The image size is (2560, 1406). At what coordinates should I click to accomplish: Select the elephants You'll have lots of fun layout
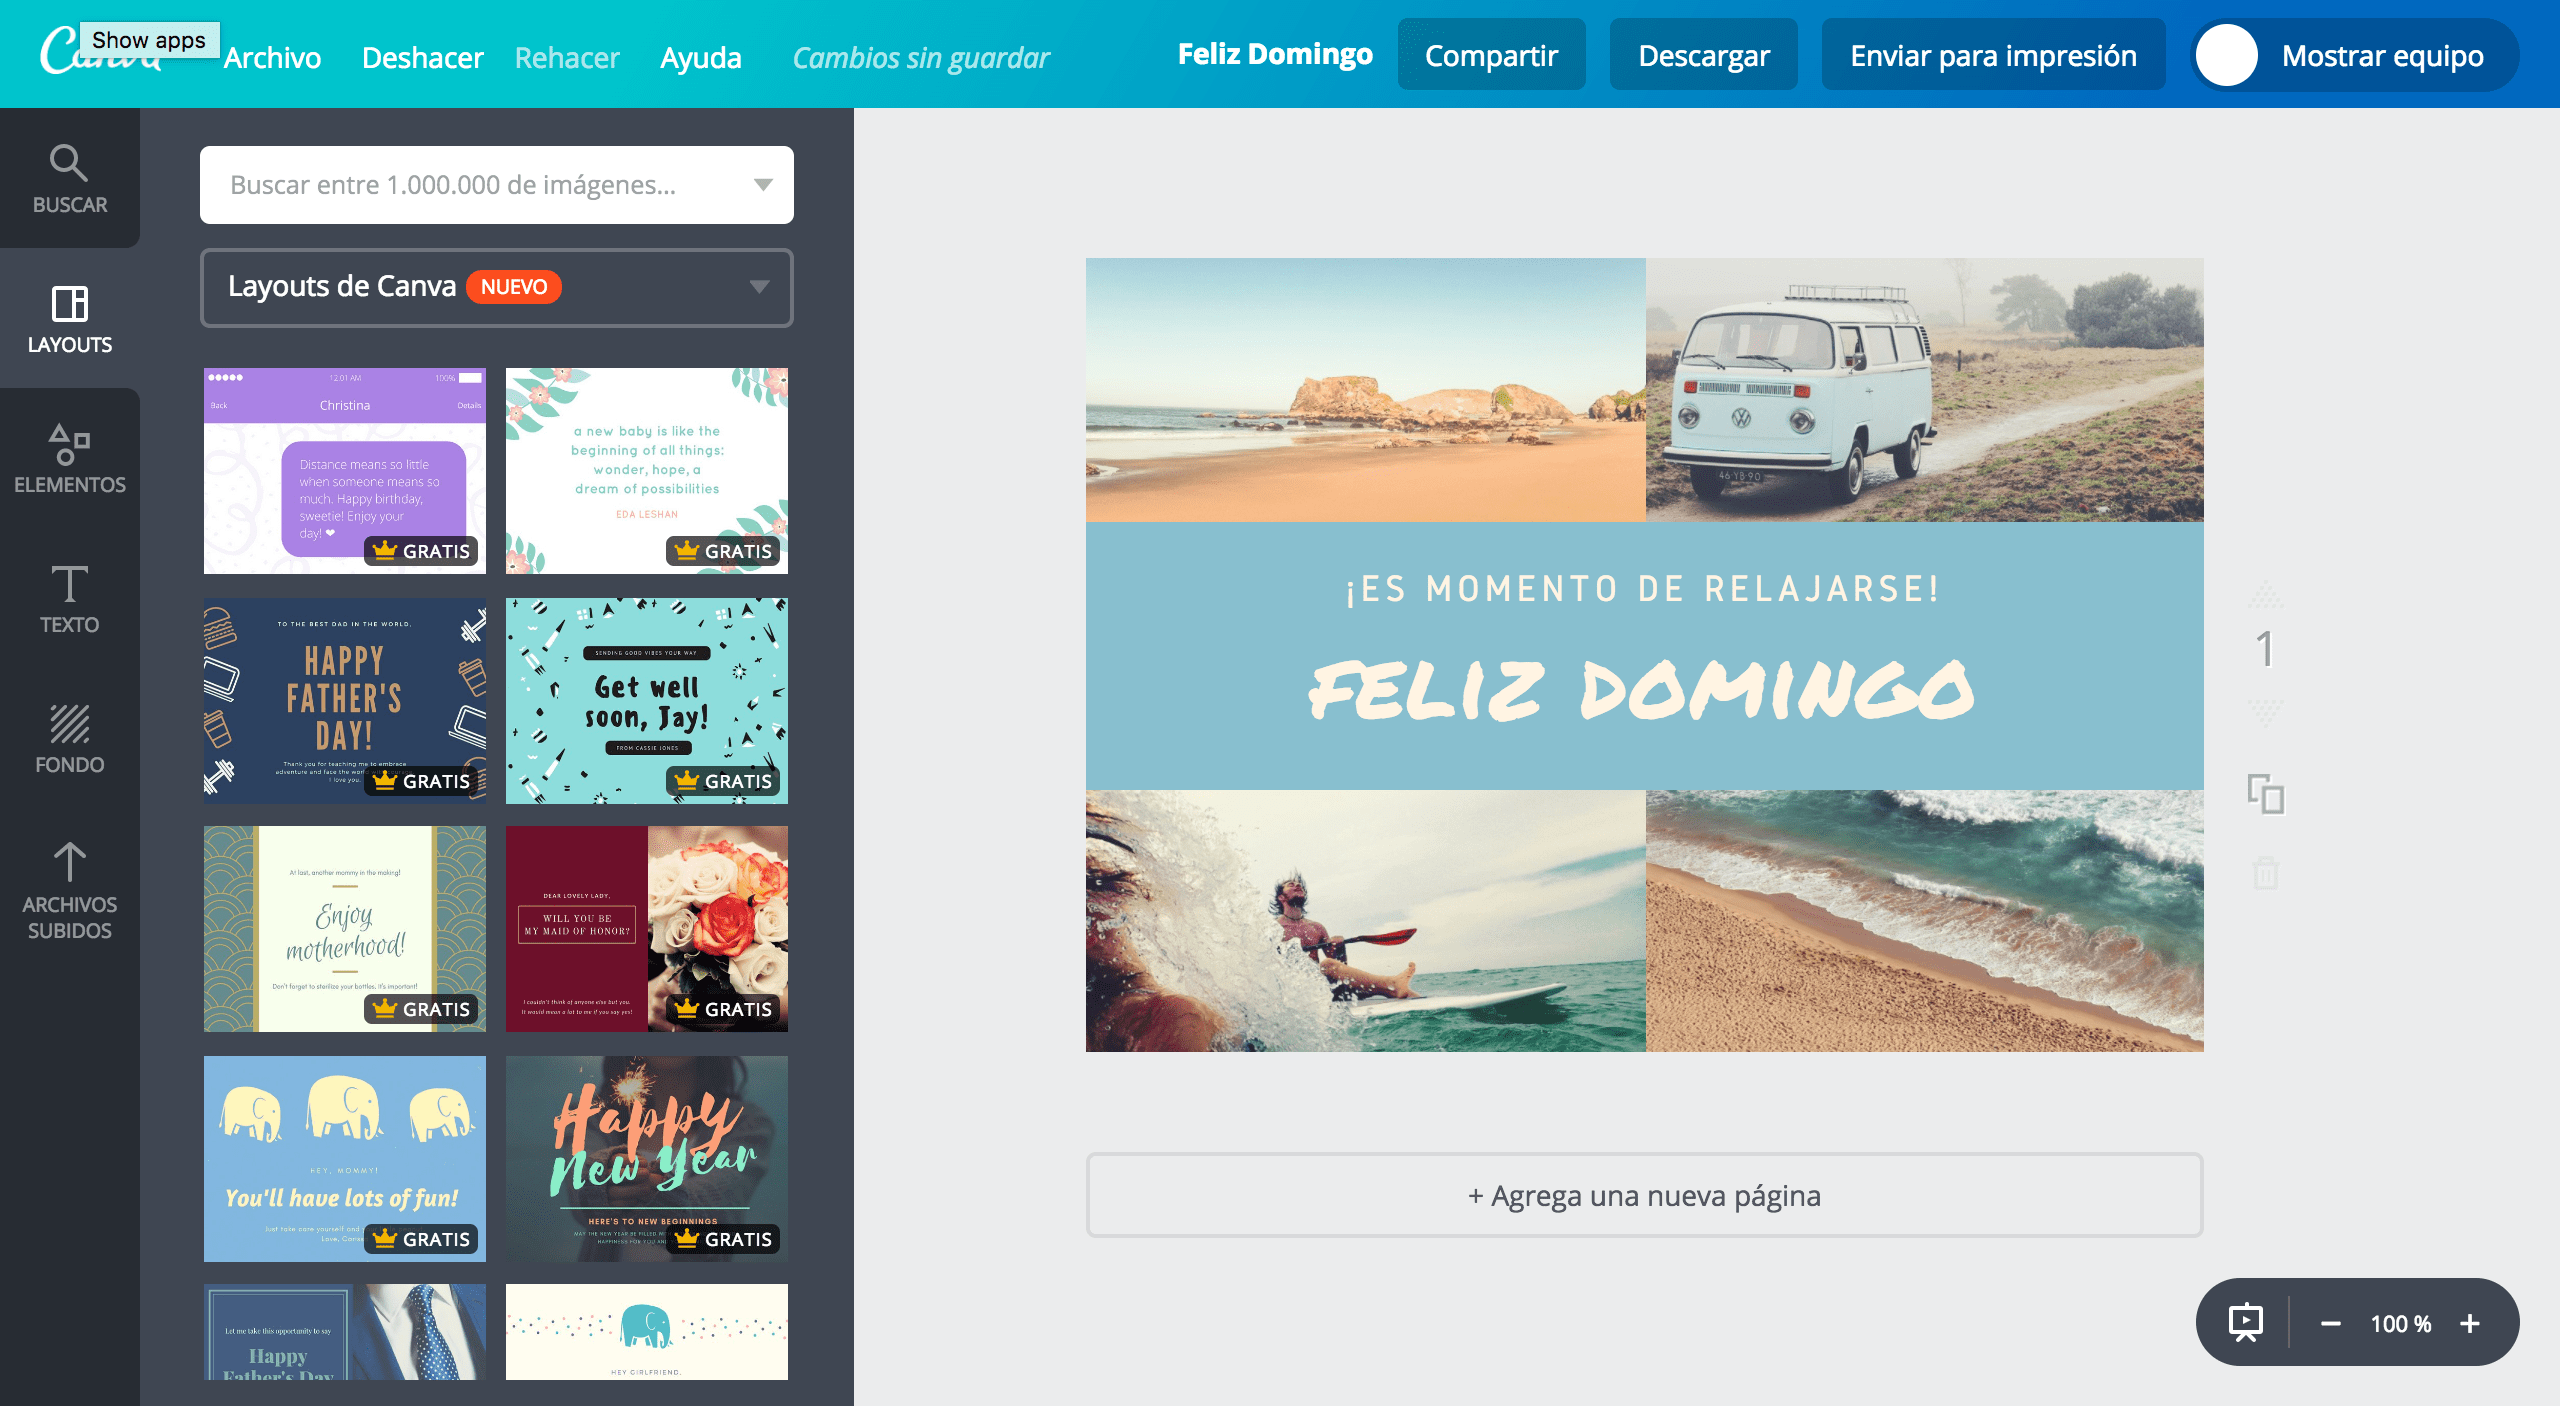coord(345,1159)
